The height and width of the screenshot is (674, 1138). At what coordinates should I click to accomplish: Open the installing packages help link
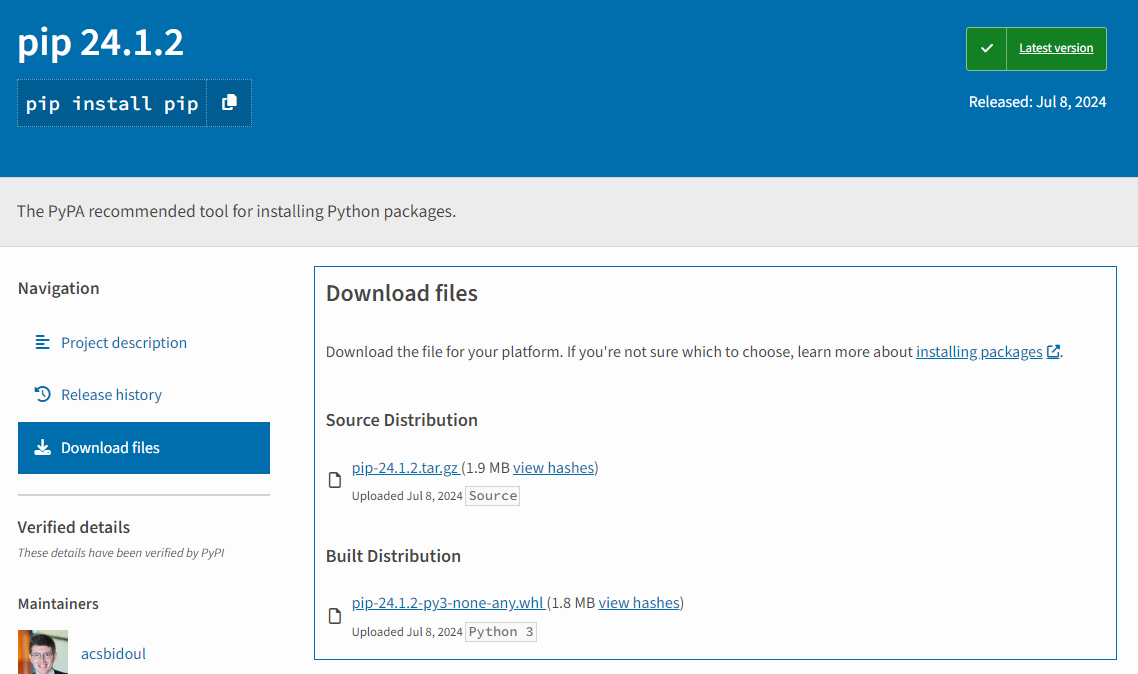[978, 352]
